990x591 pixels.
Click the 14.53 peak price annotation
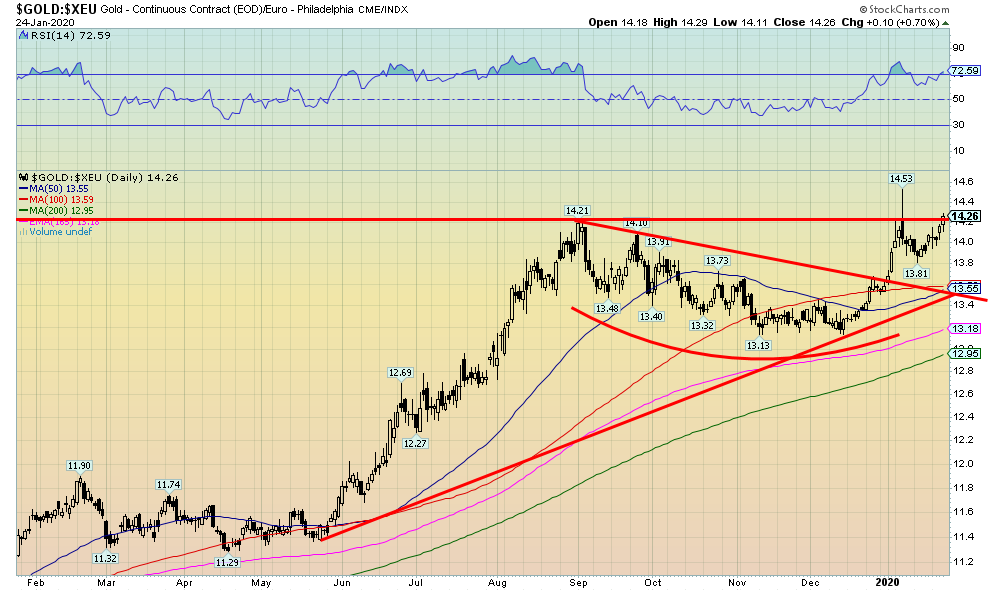901,179
